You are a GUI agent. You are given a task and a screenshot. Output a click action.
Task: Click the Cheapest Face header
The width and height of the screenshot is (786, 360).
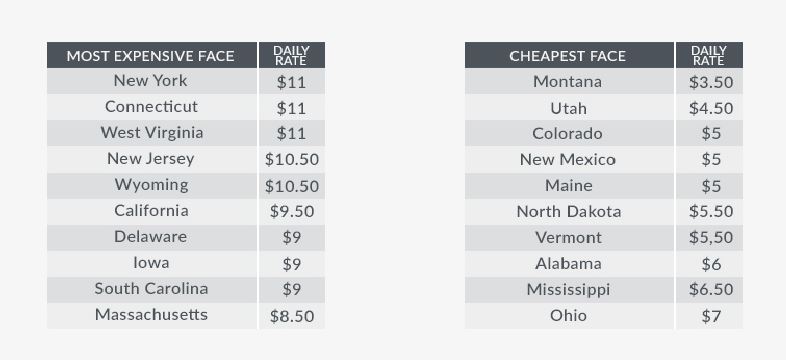569,55
